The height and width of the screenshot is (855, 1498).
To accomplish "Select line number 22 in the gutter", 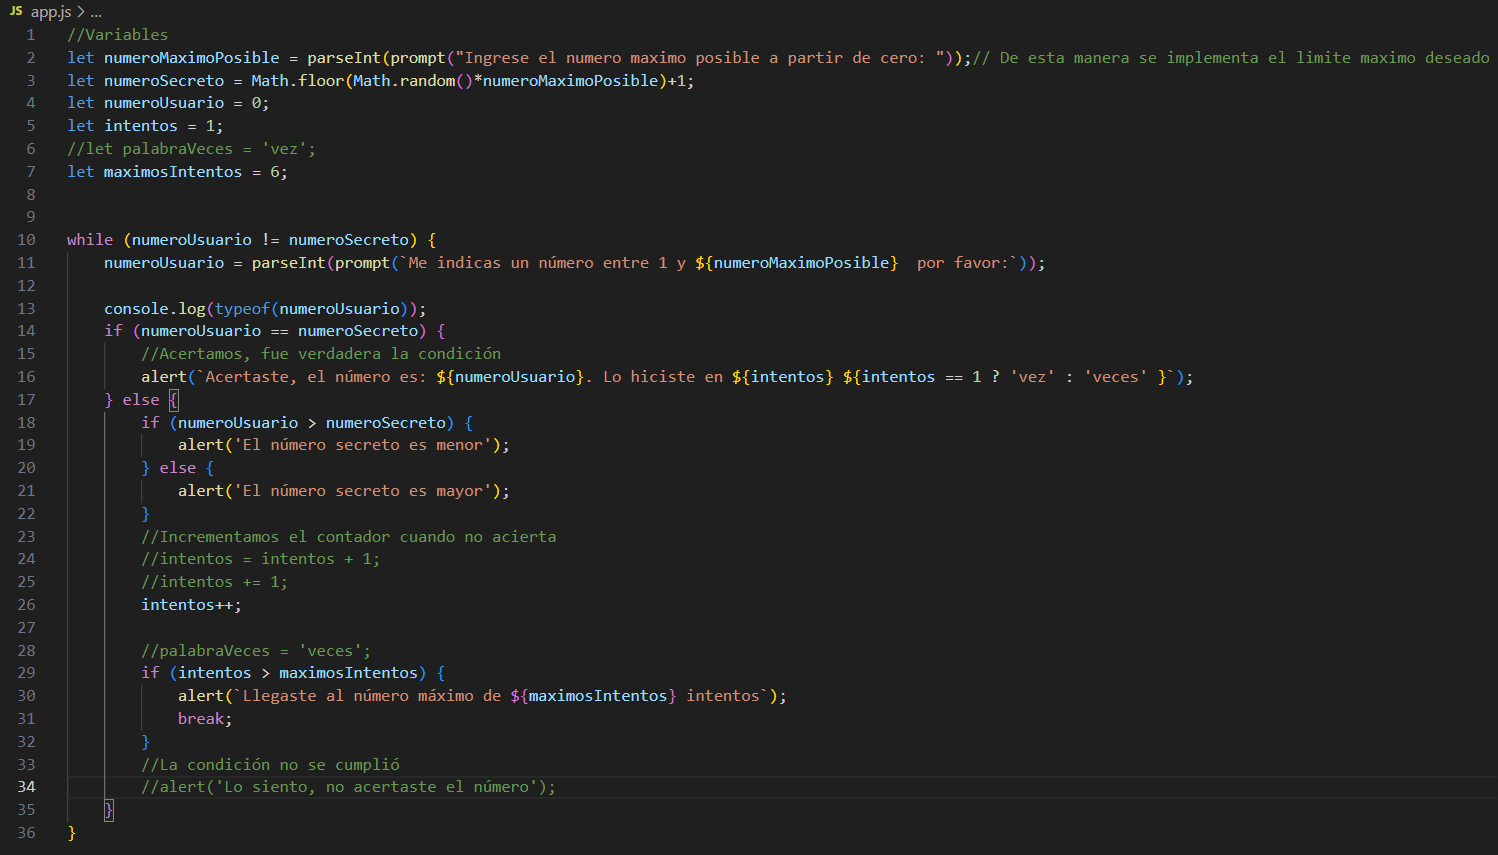I will click(x=26, y=514).
